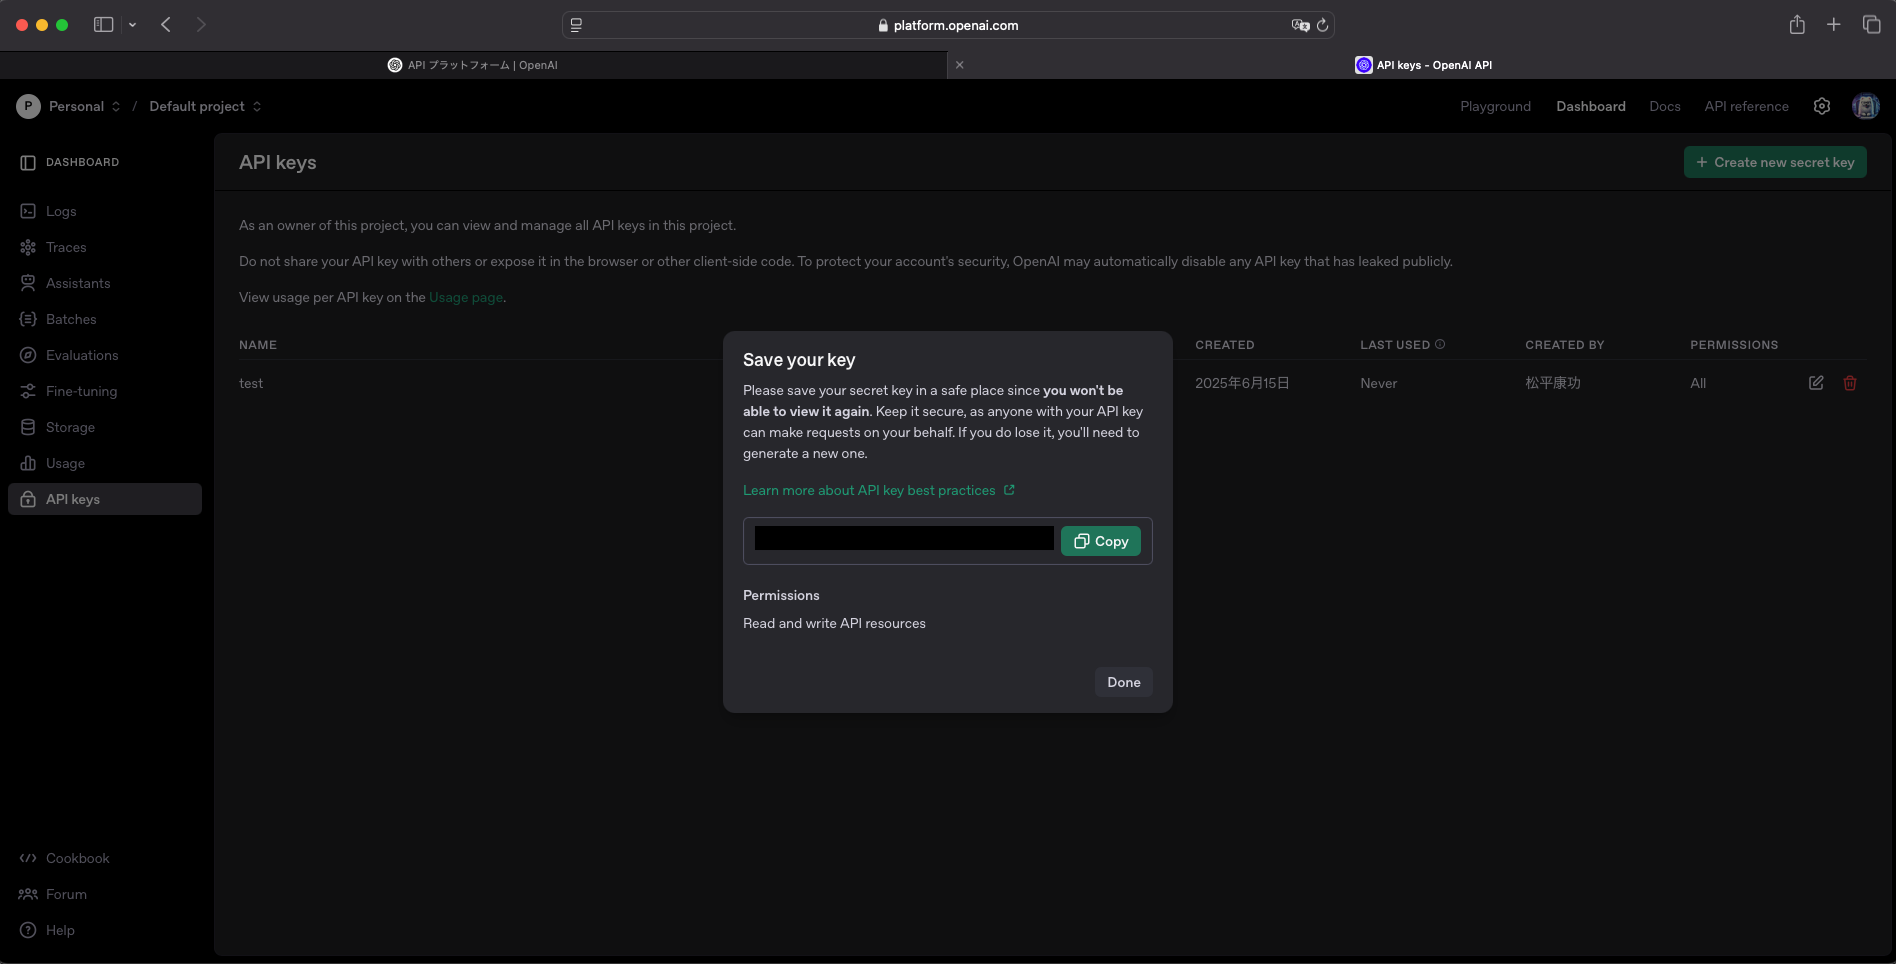This screenshot has height=964, width=1896.
Task: Click the All permissions cell
Action: pos(1698,383)
